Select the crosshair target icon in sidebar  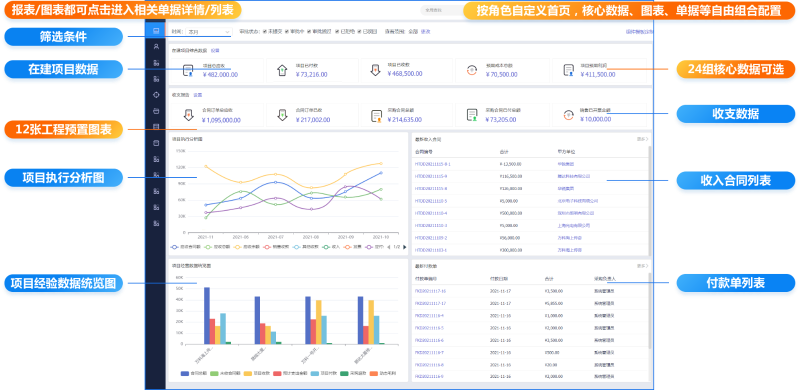[x=156, y=95]
